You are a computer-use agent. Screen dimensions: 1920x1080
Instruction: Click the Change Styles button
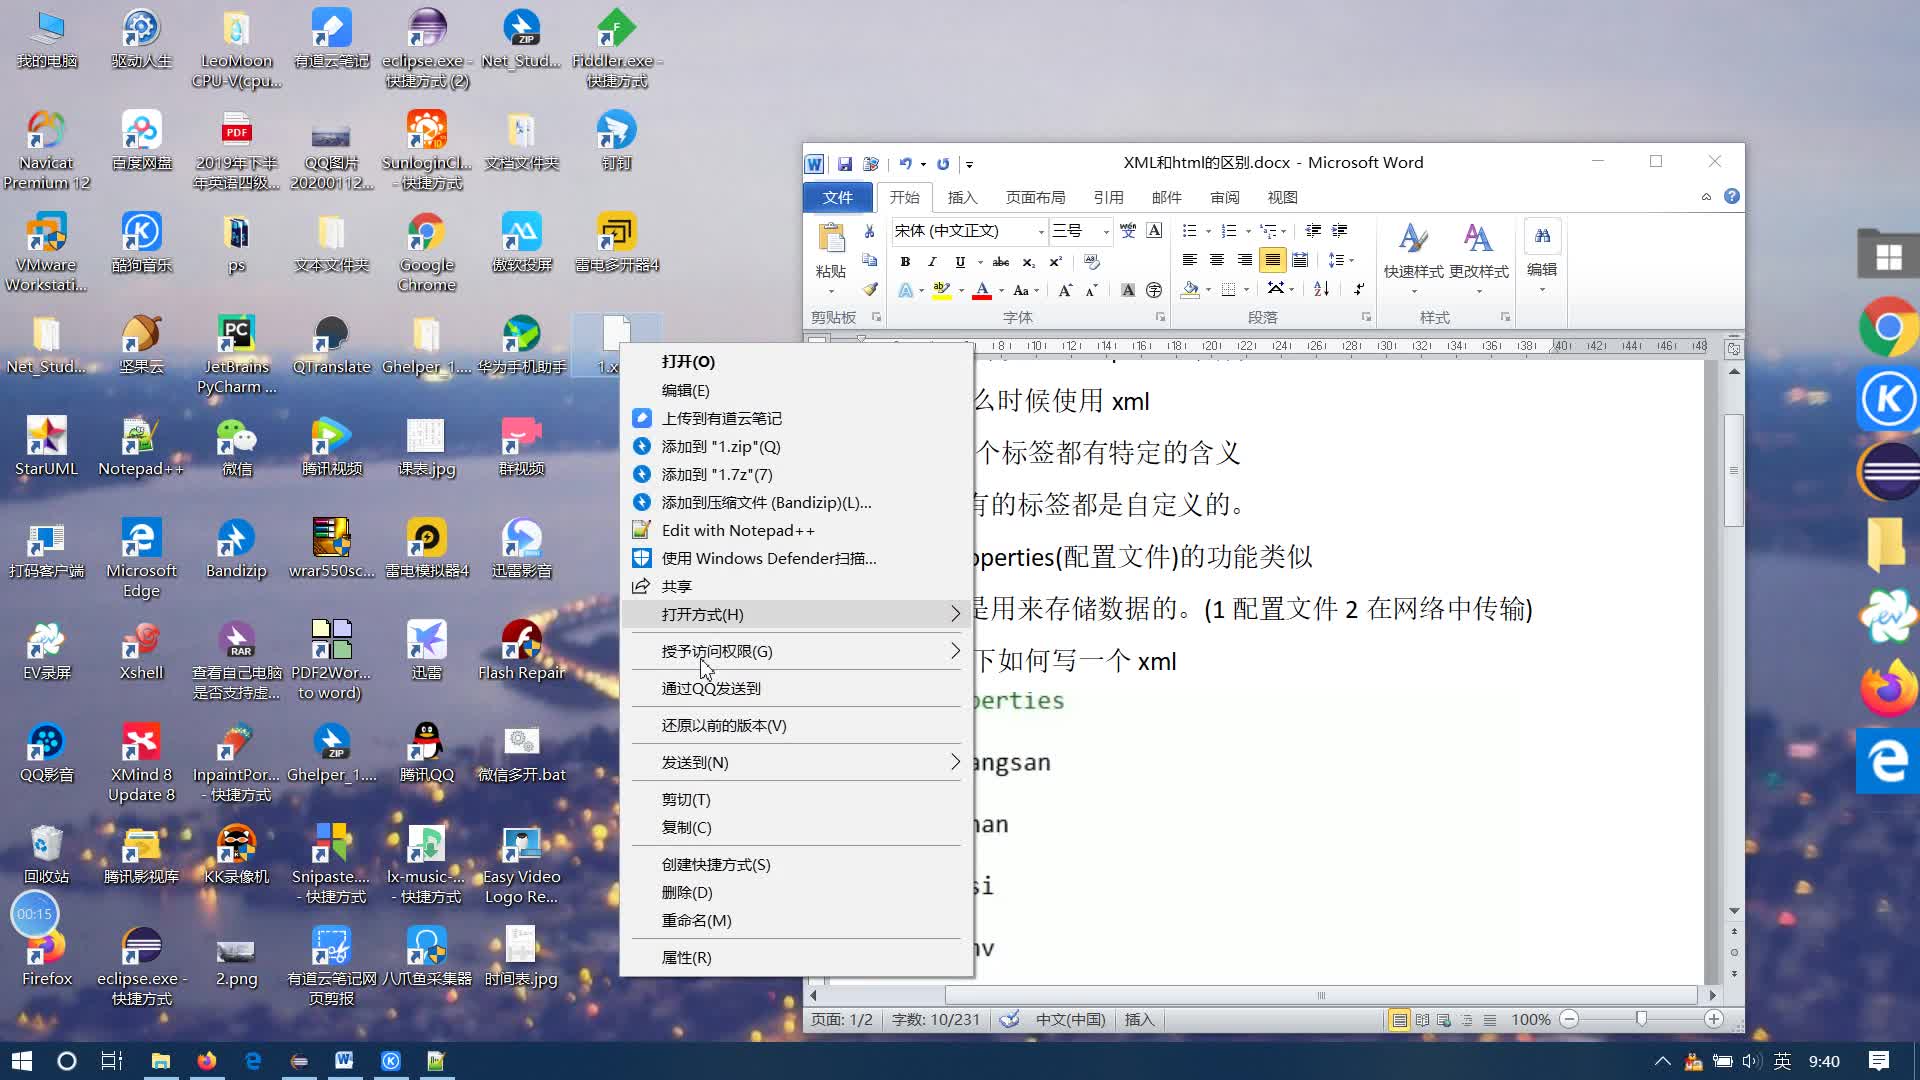coord(1478,258)
